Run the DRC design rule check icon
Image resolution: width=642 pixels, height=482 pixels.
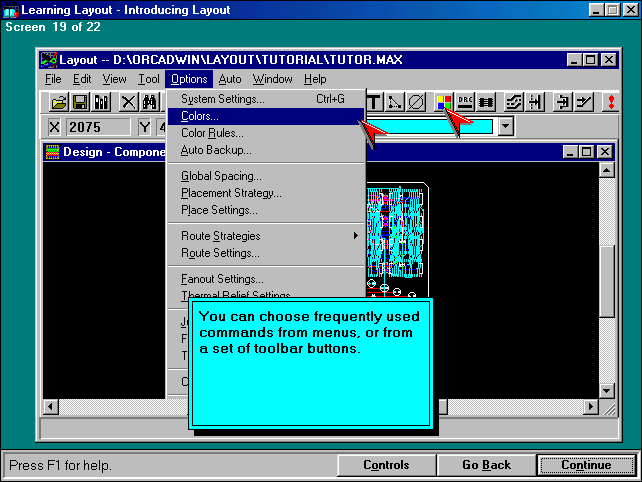click(x=466, y=102)
